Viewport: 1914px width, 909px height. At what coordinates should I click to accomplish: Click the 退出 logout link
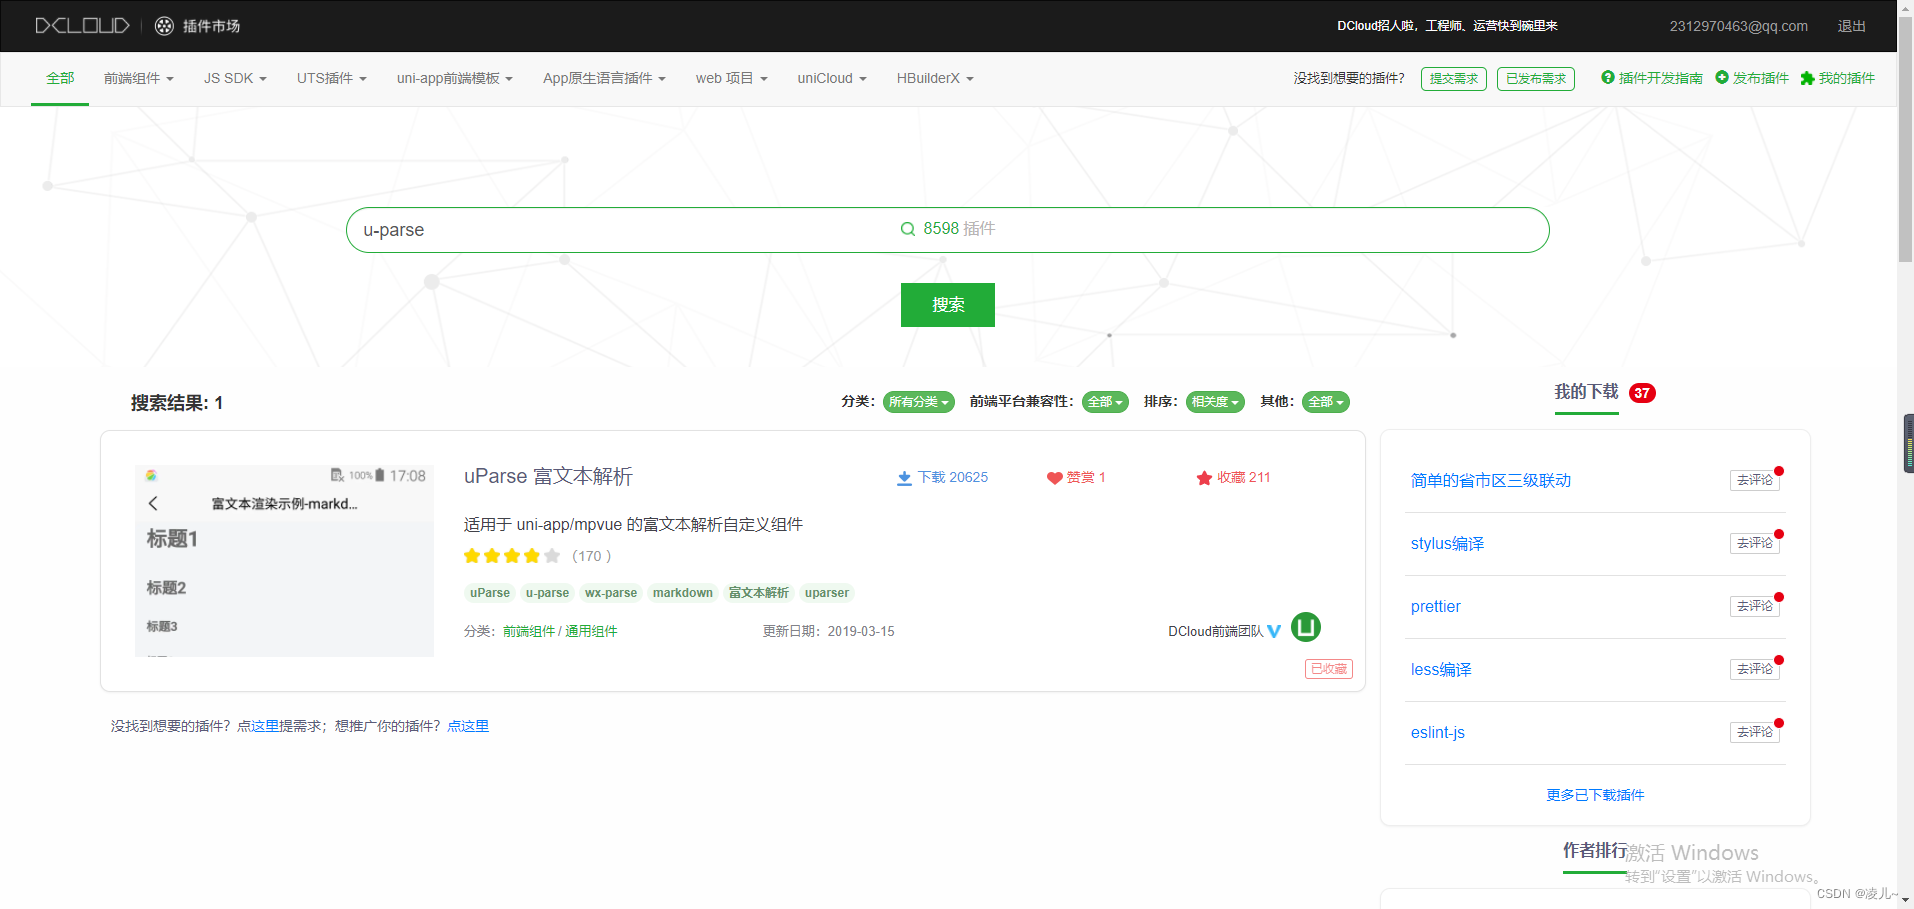click(x=1852, y=26)
